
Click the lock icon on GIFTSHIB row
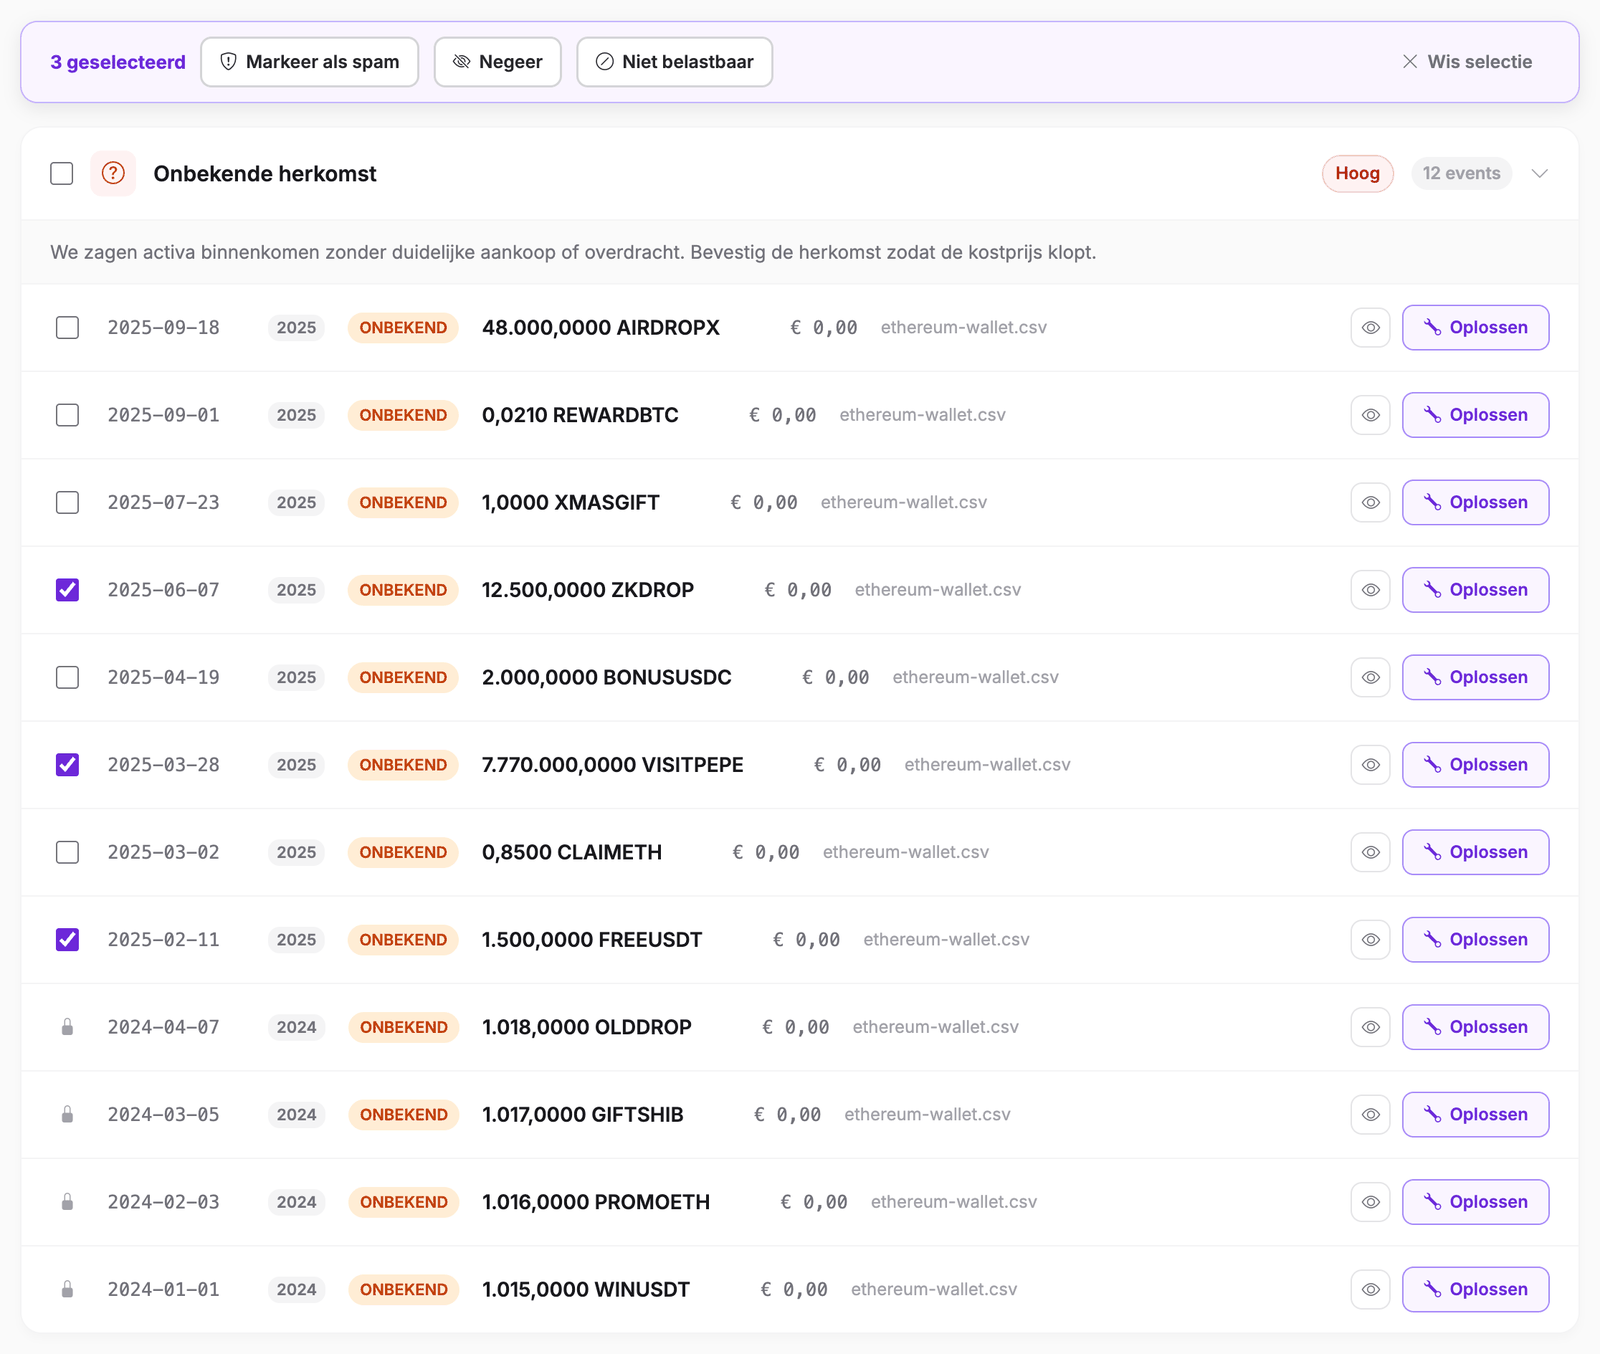[67, 1114]
